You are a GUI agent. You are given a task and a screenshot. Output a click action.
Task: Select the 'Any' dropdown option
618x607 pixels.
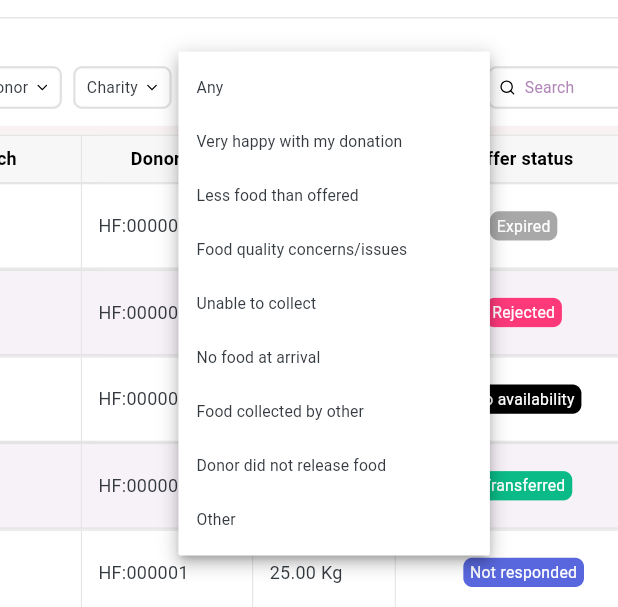click(210, 87)
